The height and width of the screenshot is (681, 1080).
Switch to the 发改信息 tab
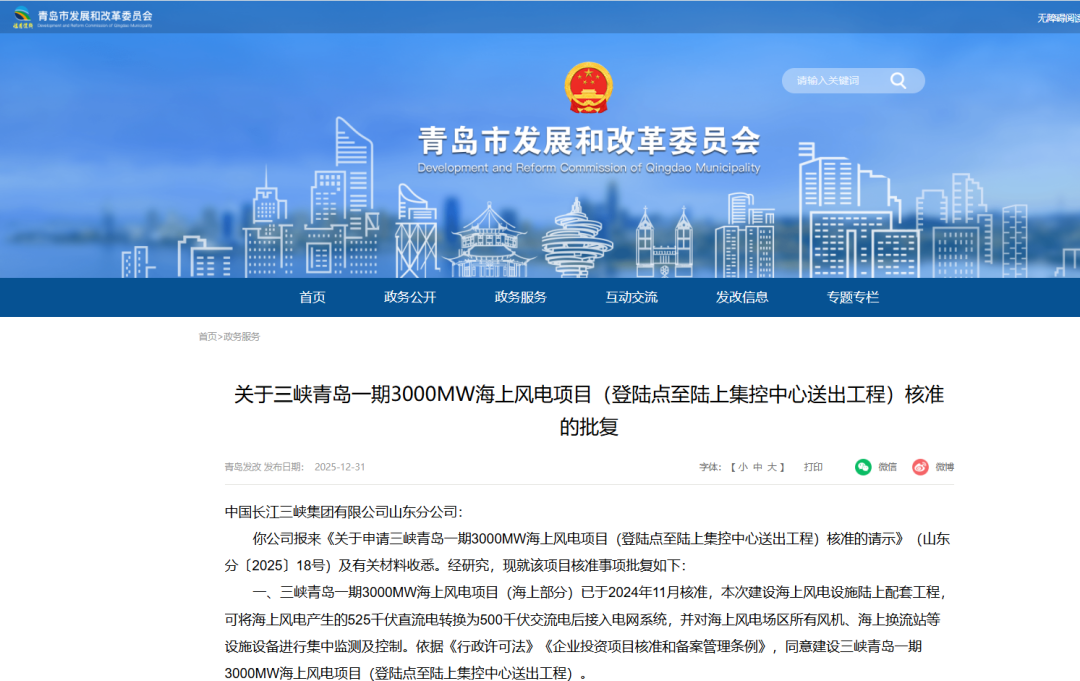[741, 297]
